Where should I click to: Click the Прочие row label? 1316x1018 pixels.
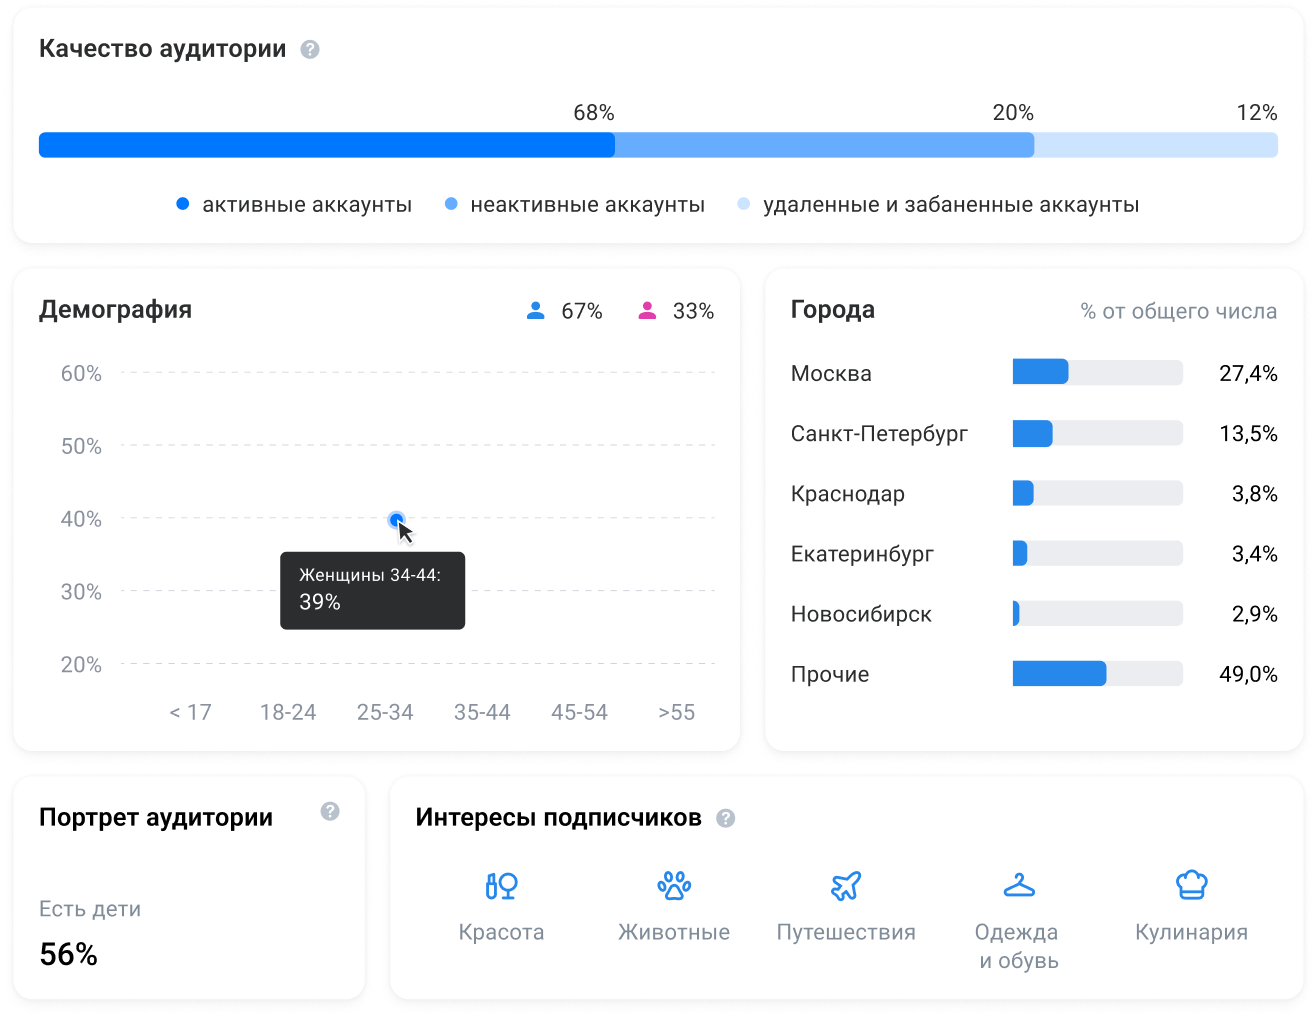point(830,674)
